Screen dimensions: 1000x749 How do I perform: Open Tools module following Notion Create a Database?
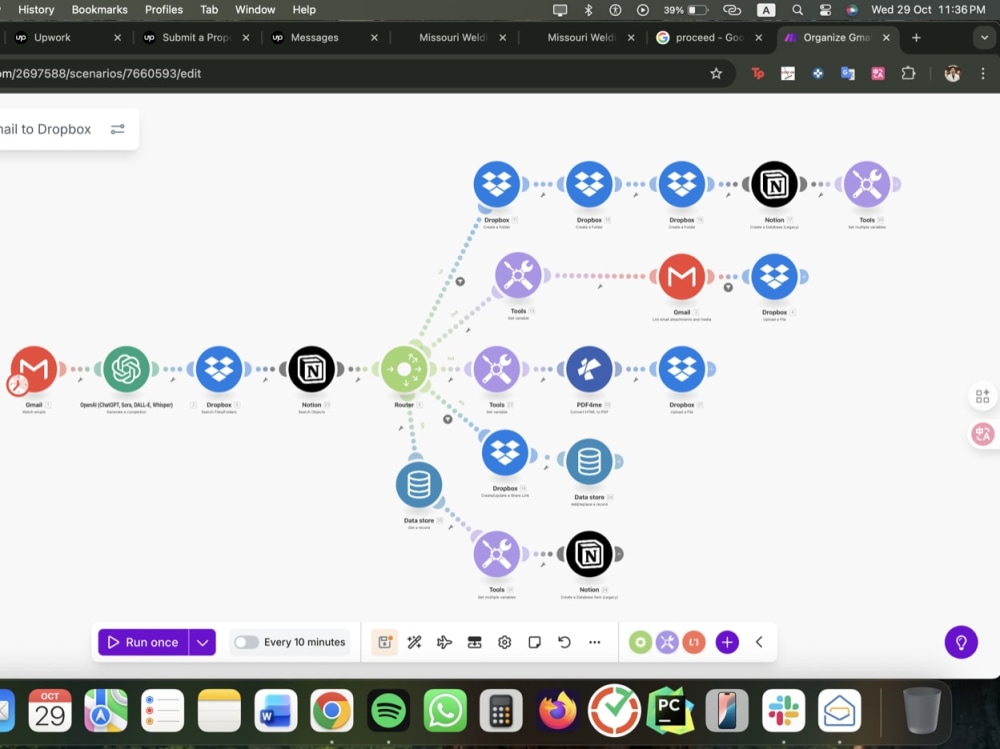(867, 184)
